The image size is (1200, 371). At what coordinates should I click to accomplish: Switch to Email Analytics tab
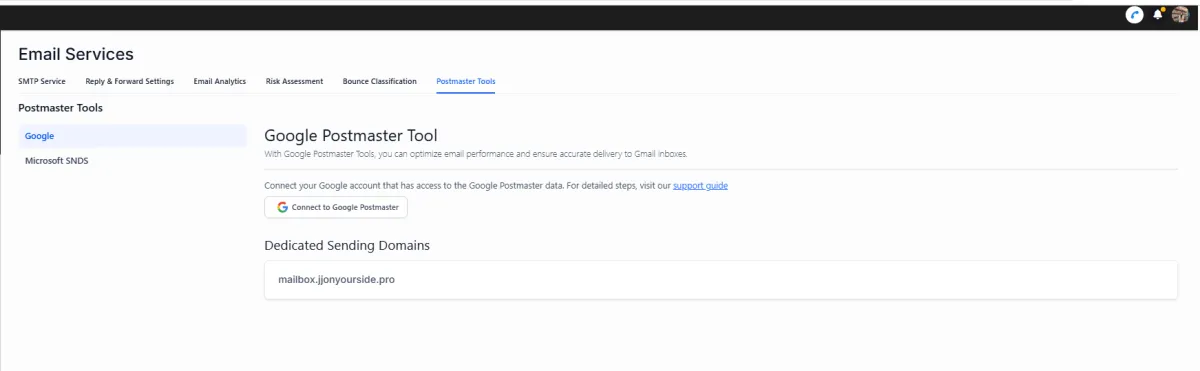219,81
